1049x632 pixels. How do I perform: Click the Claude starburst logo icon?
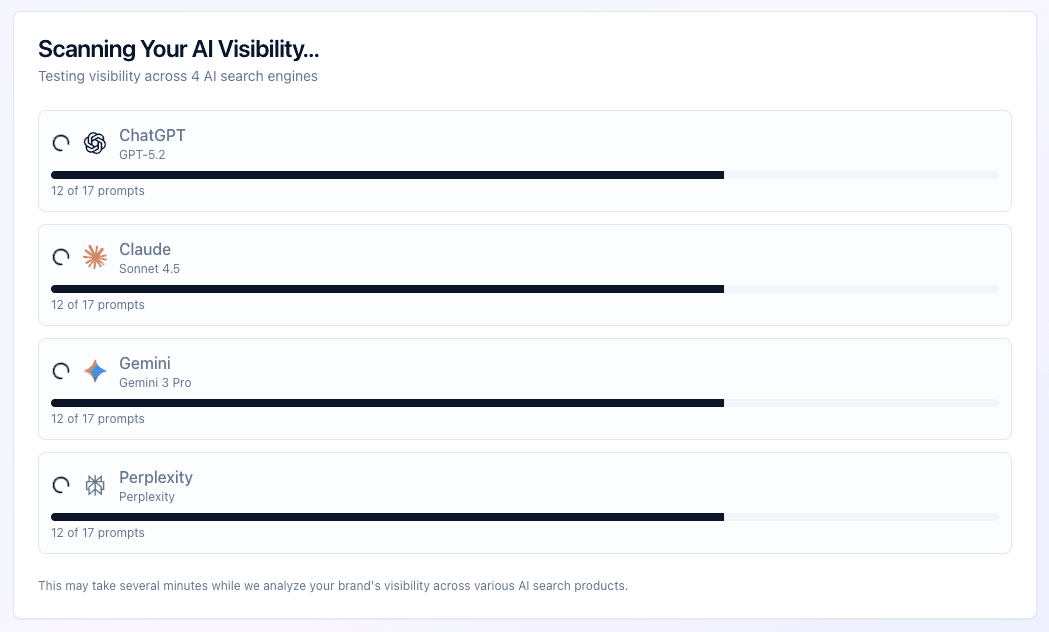(95, 257)
